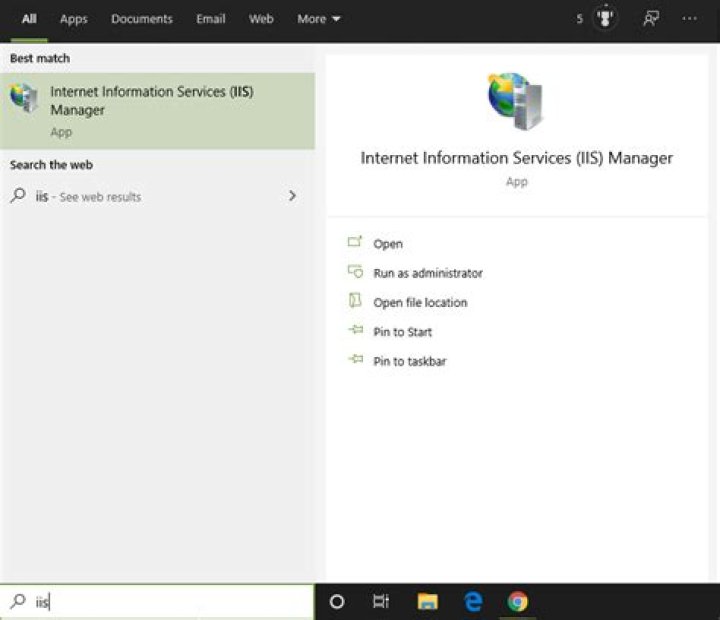This screenshot has width=720, height=620.
Task: Click the Pin to taskbar pin icon
Action: (x=355, y=359)
